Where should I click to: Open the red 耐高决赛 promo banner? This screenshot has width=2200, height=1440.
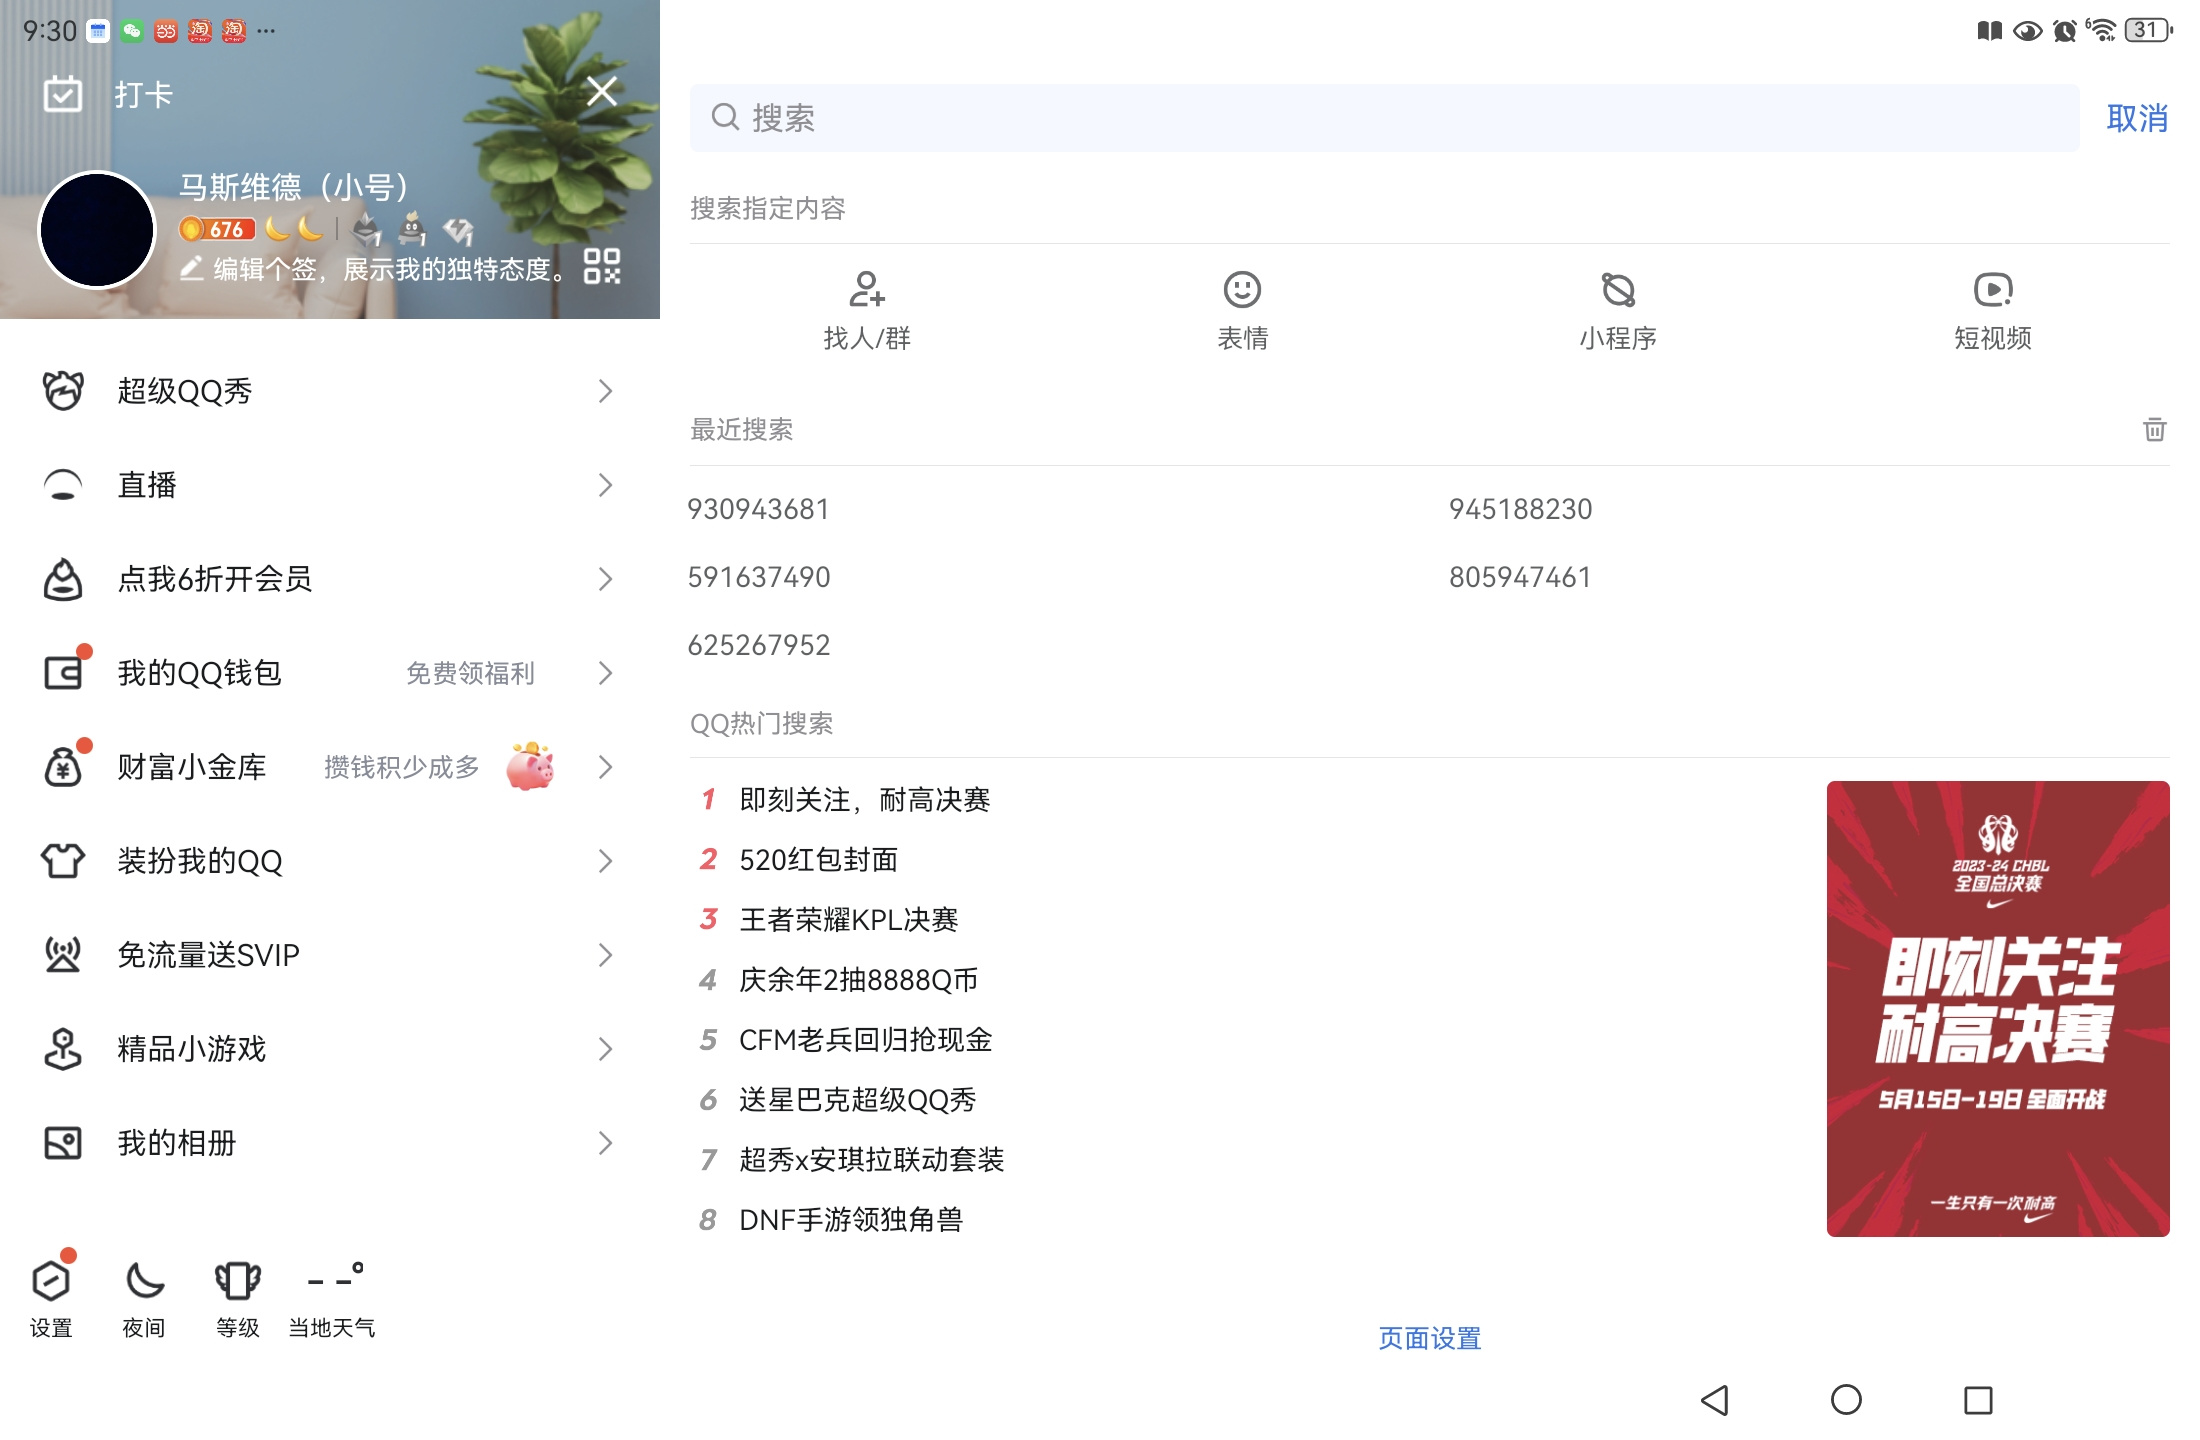(1998, 1008)
